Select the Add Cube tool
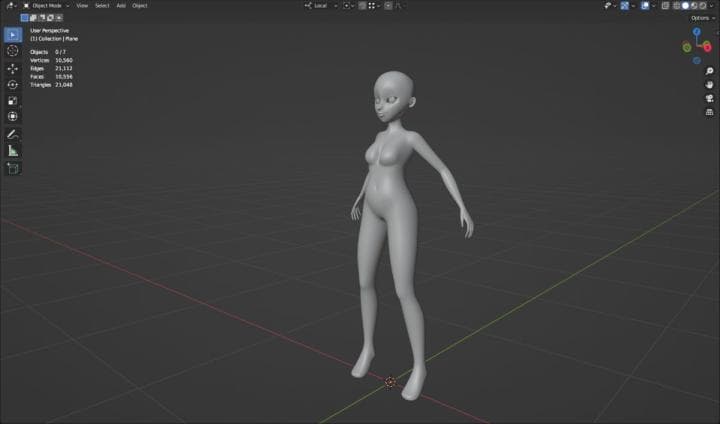 click(13, 168)
